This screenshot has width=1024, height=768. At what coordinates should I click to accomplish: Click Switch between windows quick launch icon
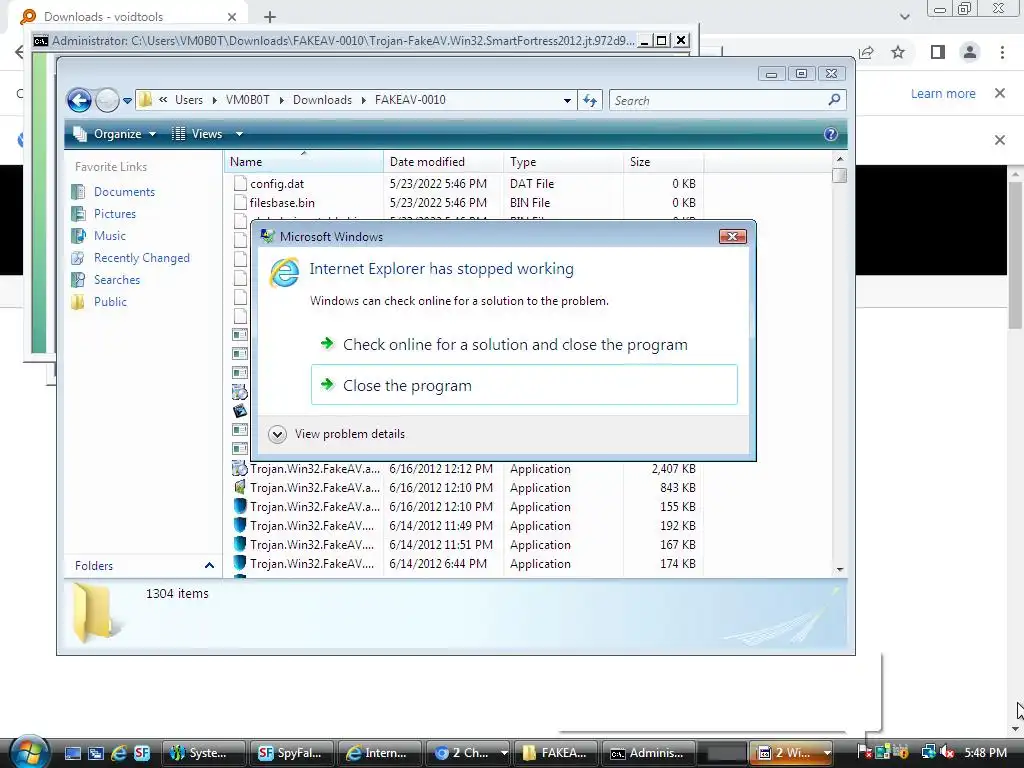click(x=95, y=753)
